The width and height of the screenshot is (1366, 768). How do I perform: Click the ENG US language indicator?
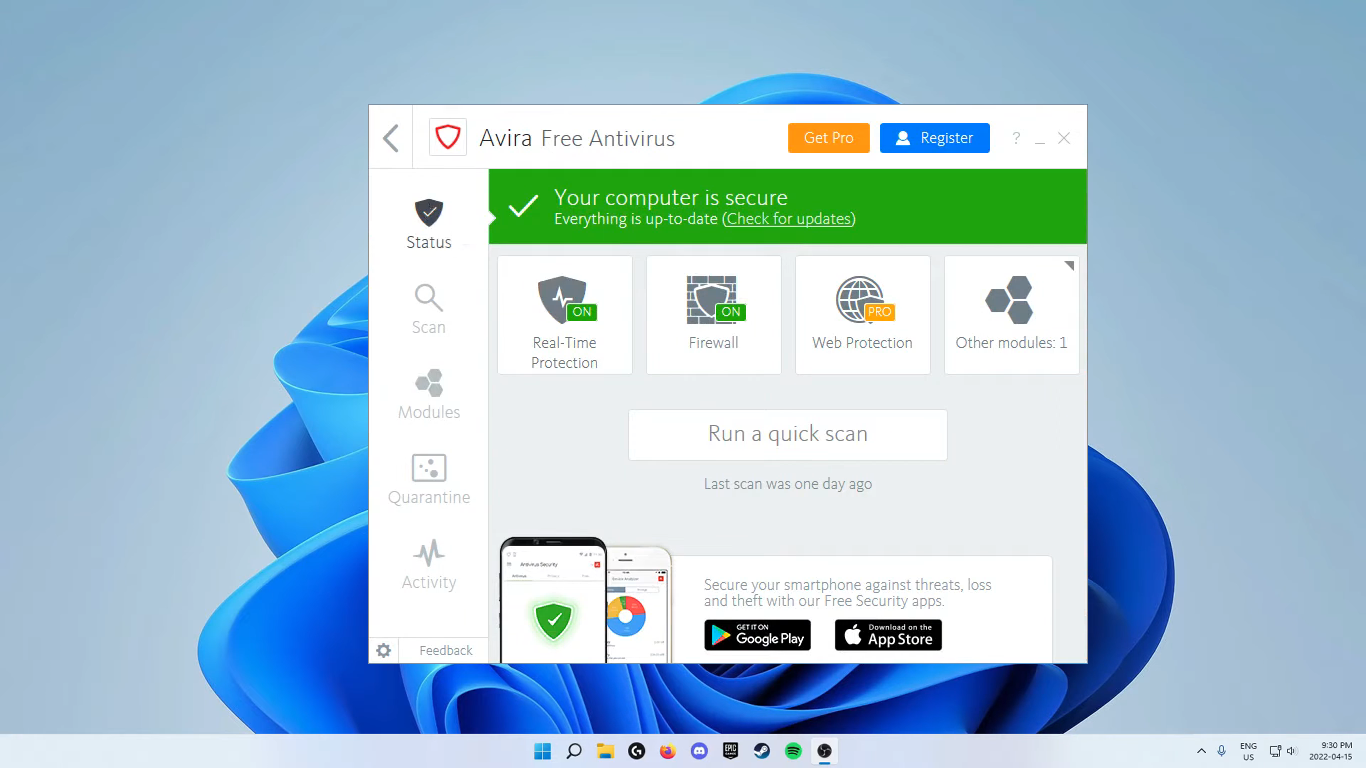(1248, 752)
